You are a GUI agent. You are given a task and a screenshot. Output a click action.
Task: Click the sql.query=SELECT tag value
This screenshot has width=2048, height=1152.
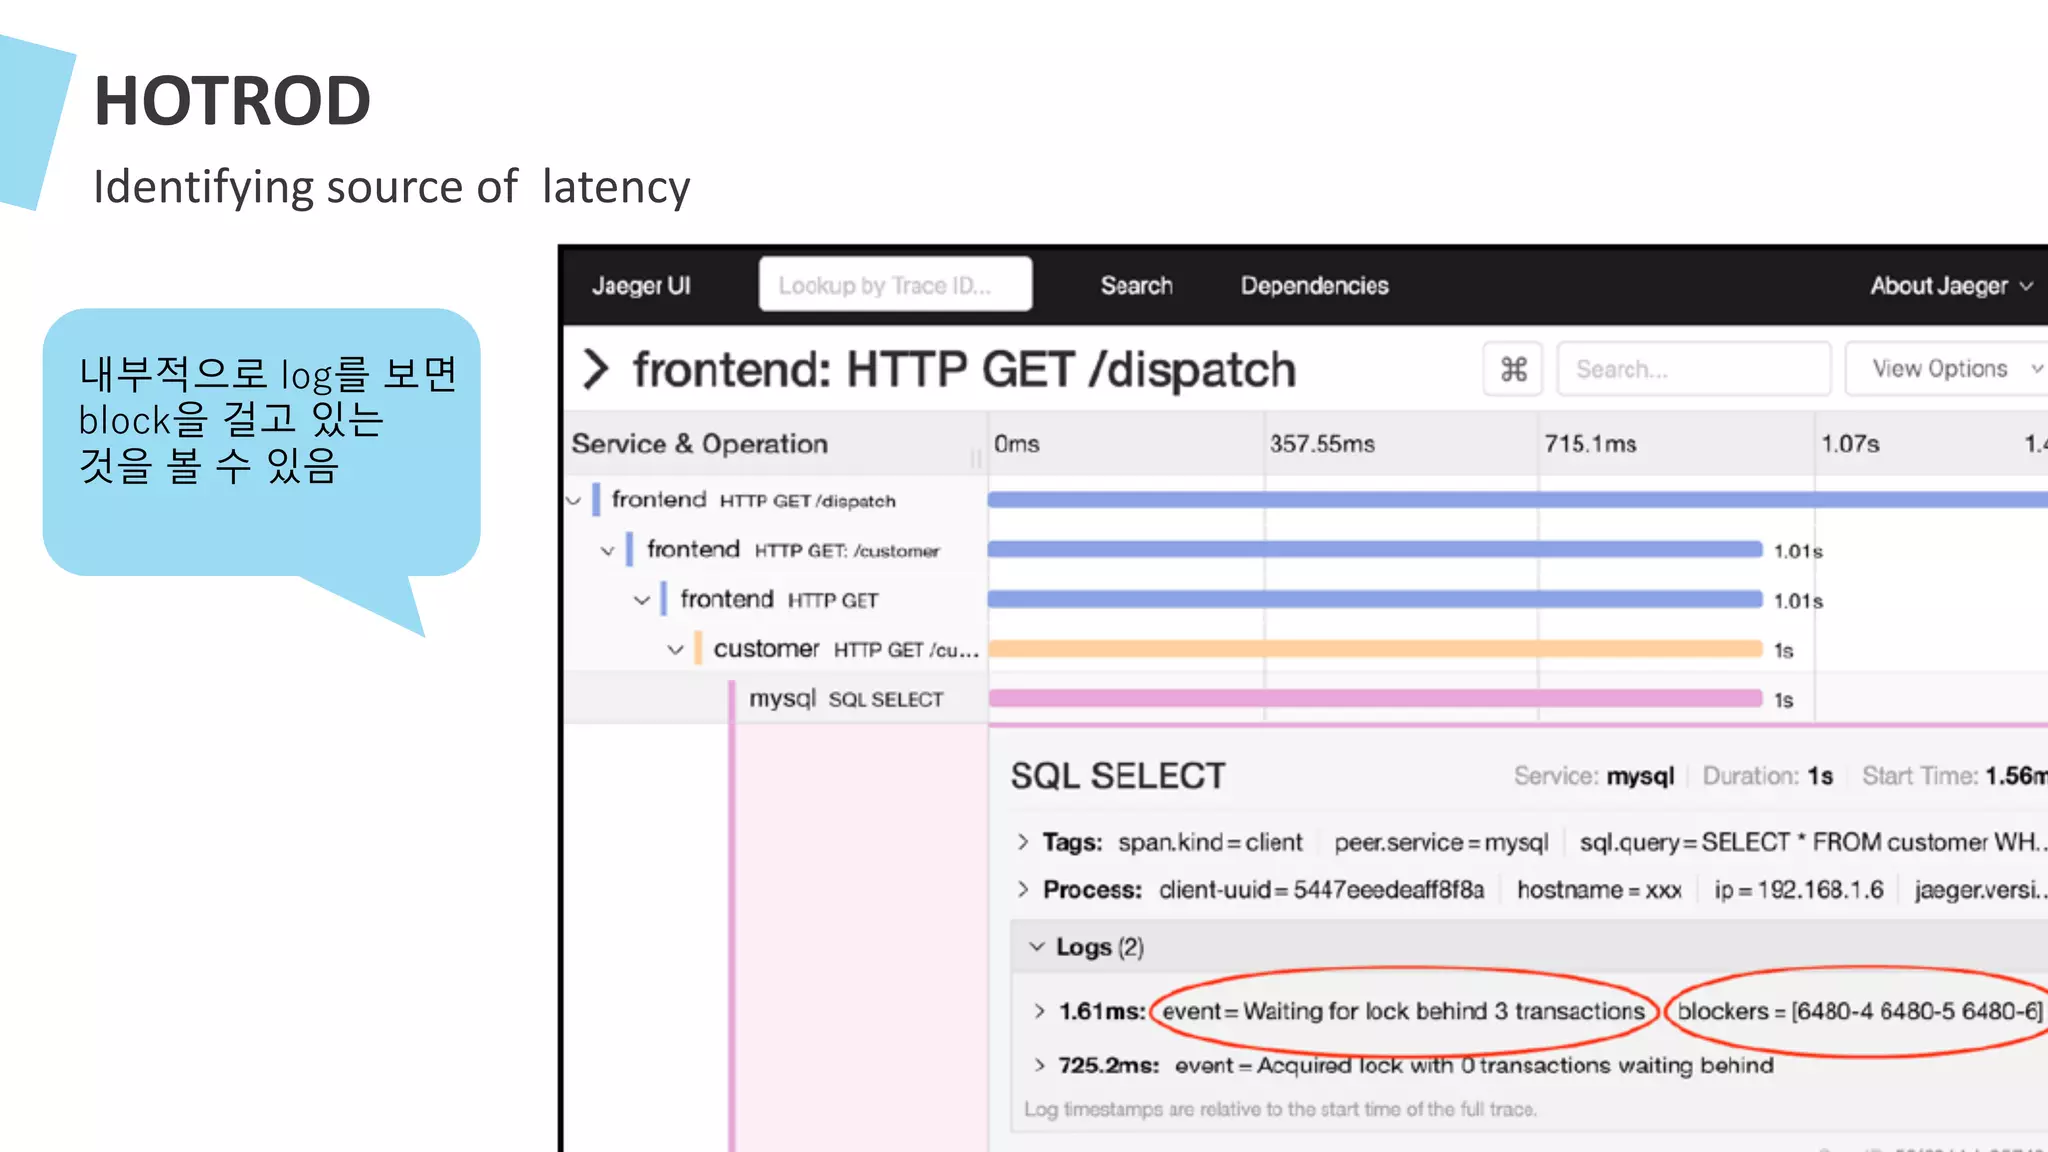tap(1812, 842)
